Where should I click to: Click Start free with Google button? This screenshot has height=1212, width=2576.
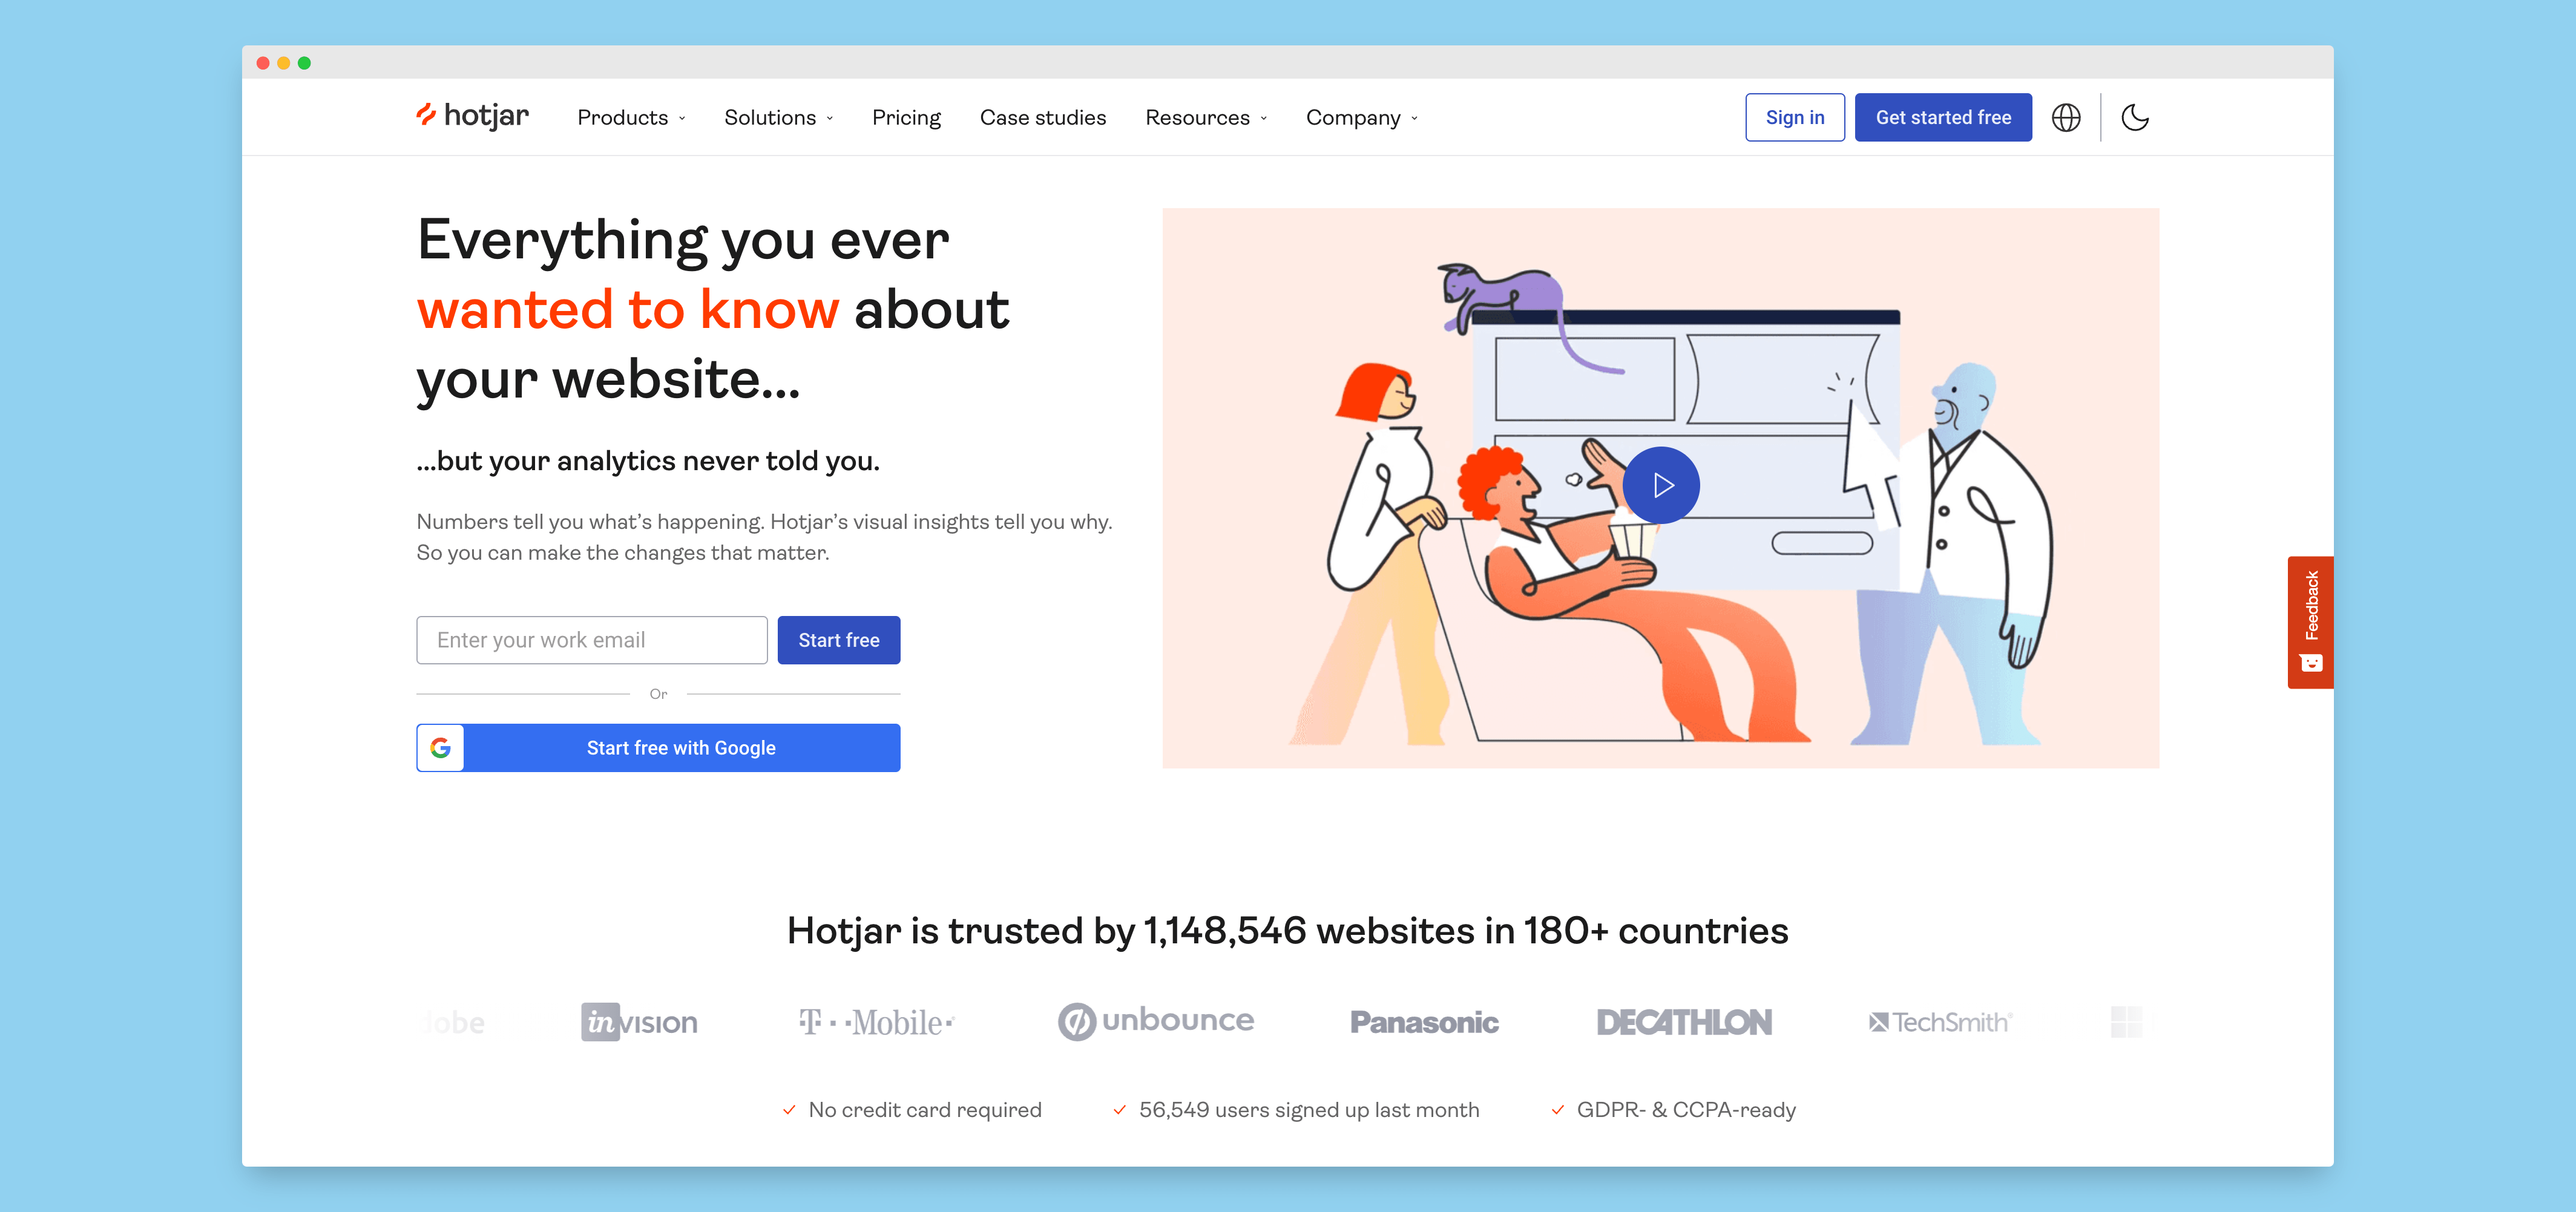pos(658,748)
